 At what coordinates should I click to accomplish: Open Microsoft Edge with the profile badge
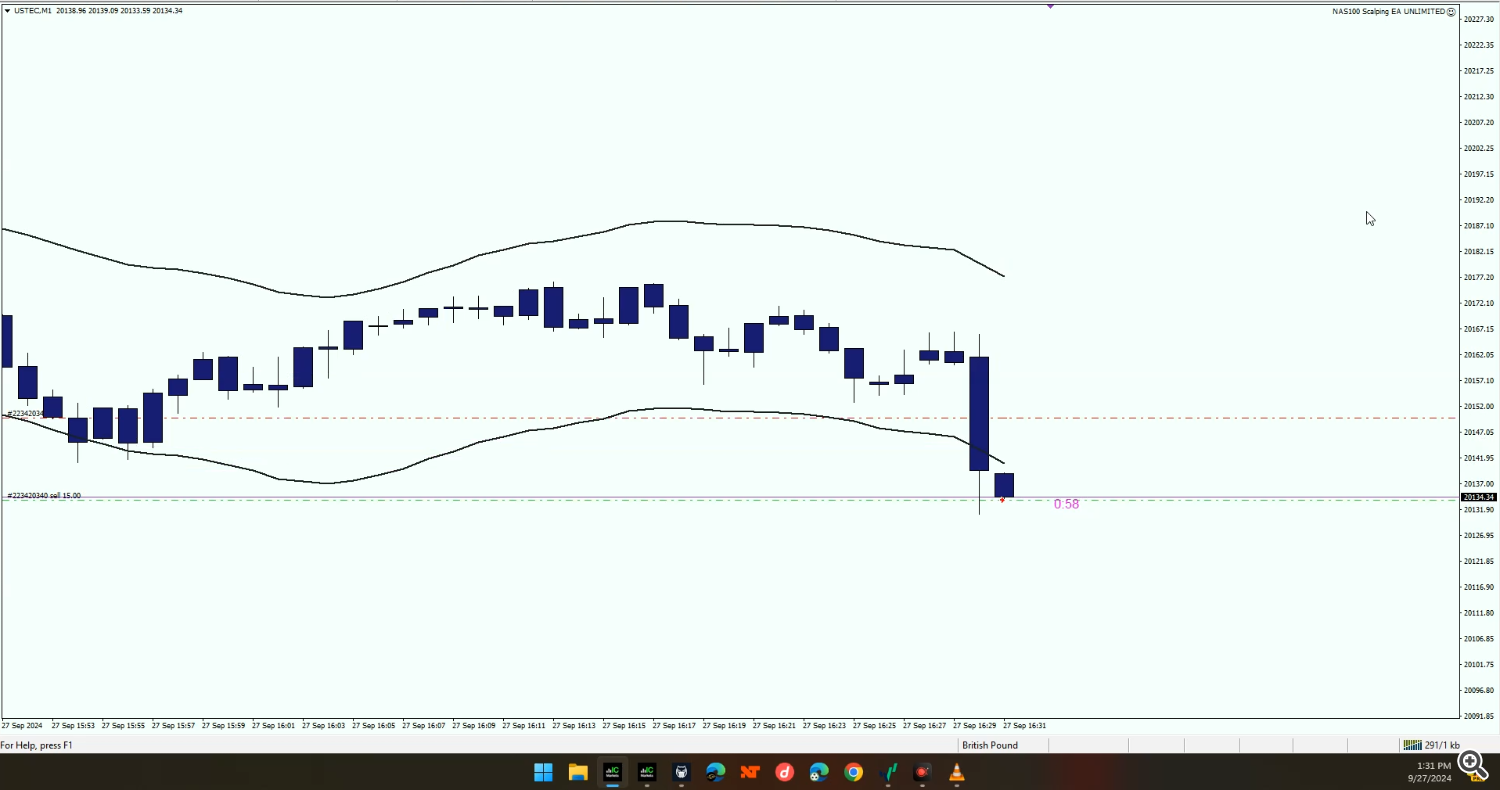[x=716, y=772]
